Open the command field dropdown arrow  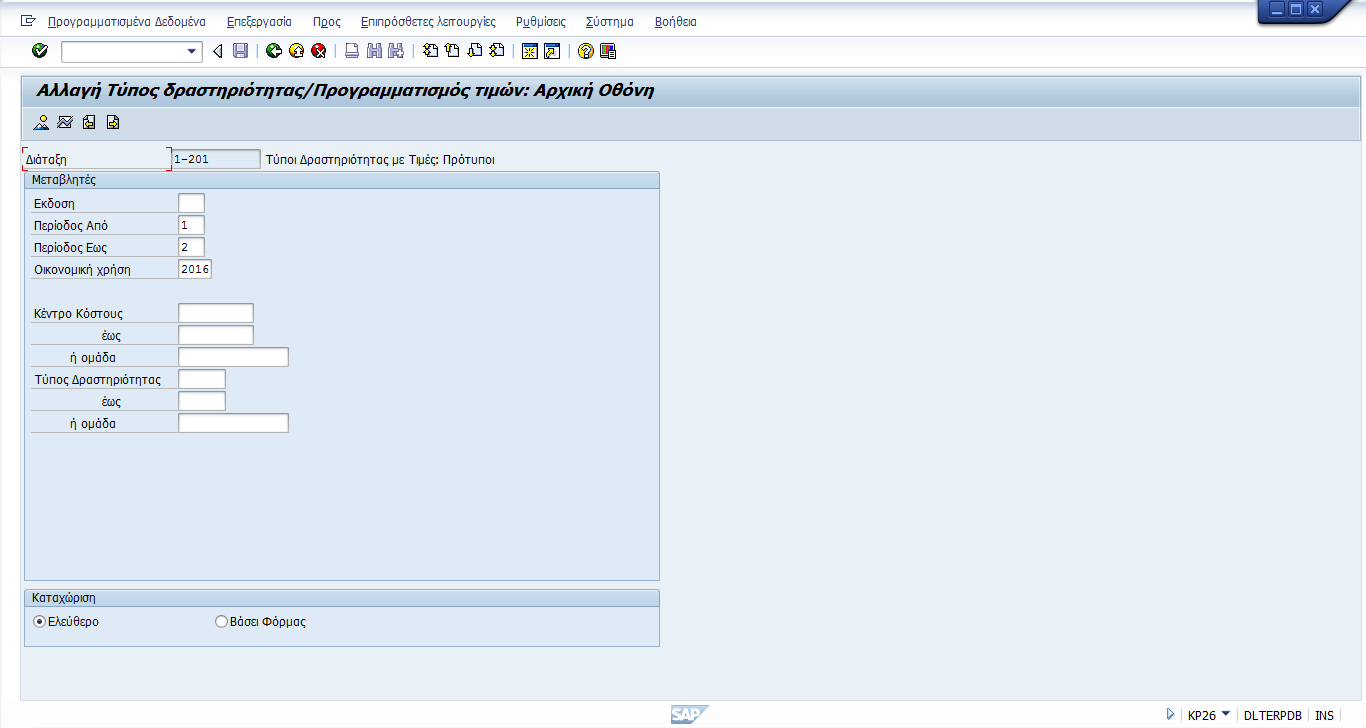click(x=193, y=51)
